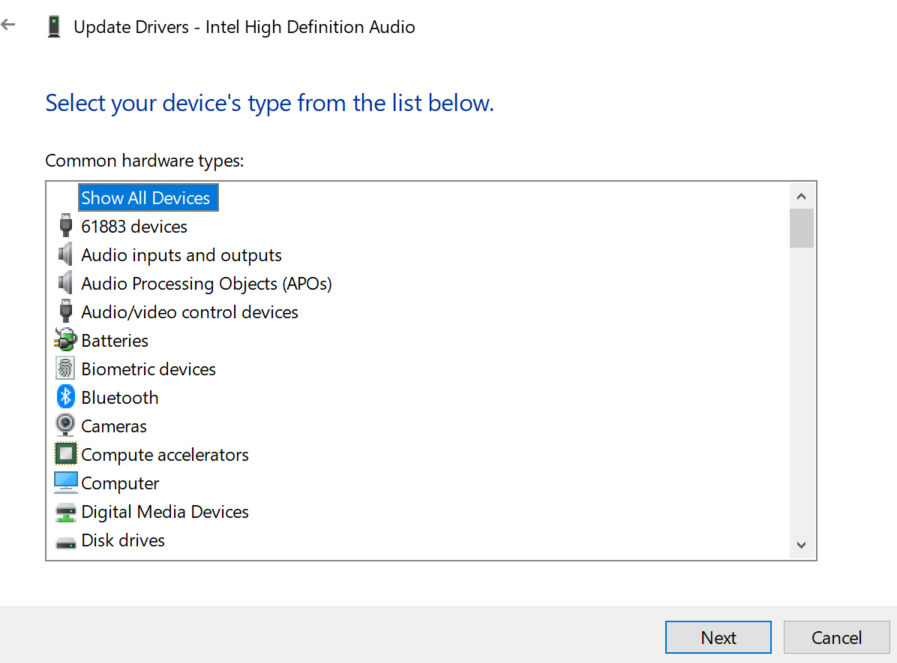Select Show All Devices in the list
This screenshot has width=897, height=663.
[148, 197]
